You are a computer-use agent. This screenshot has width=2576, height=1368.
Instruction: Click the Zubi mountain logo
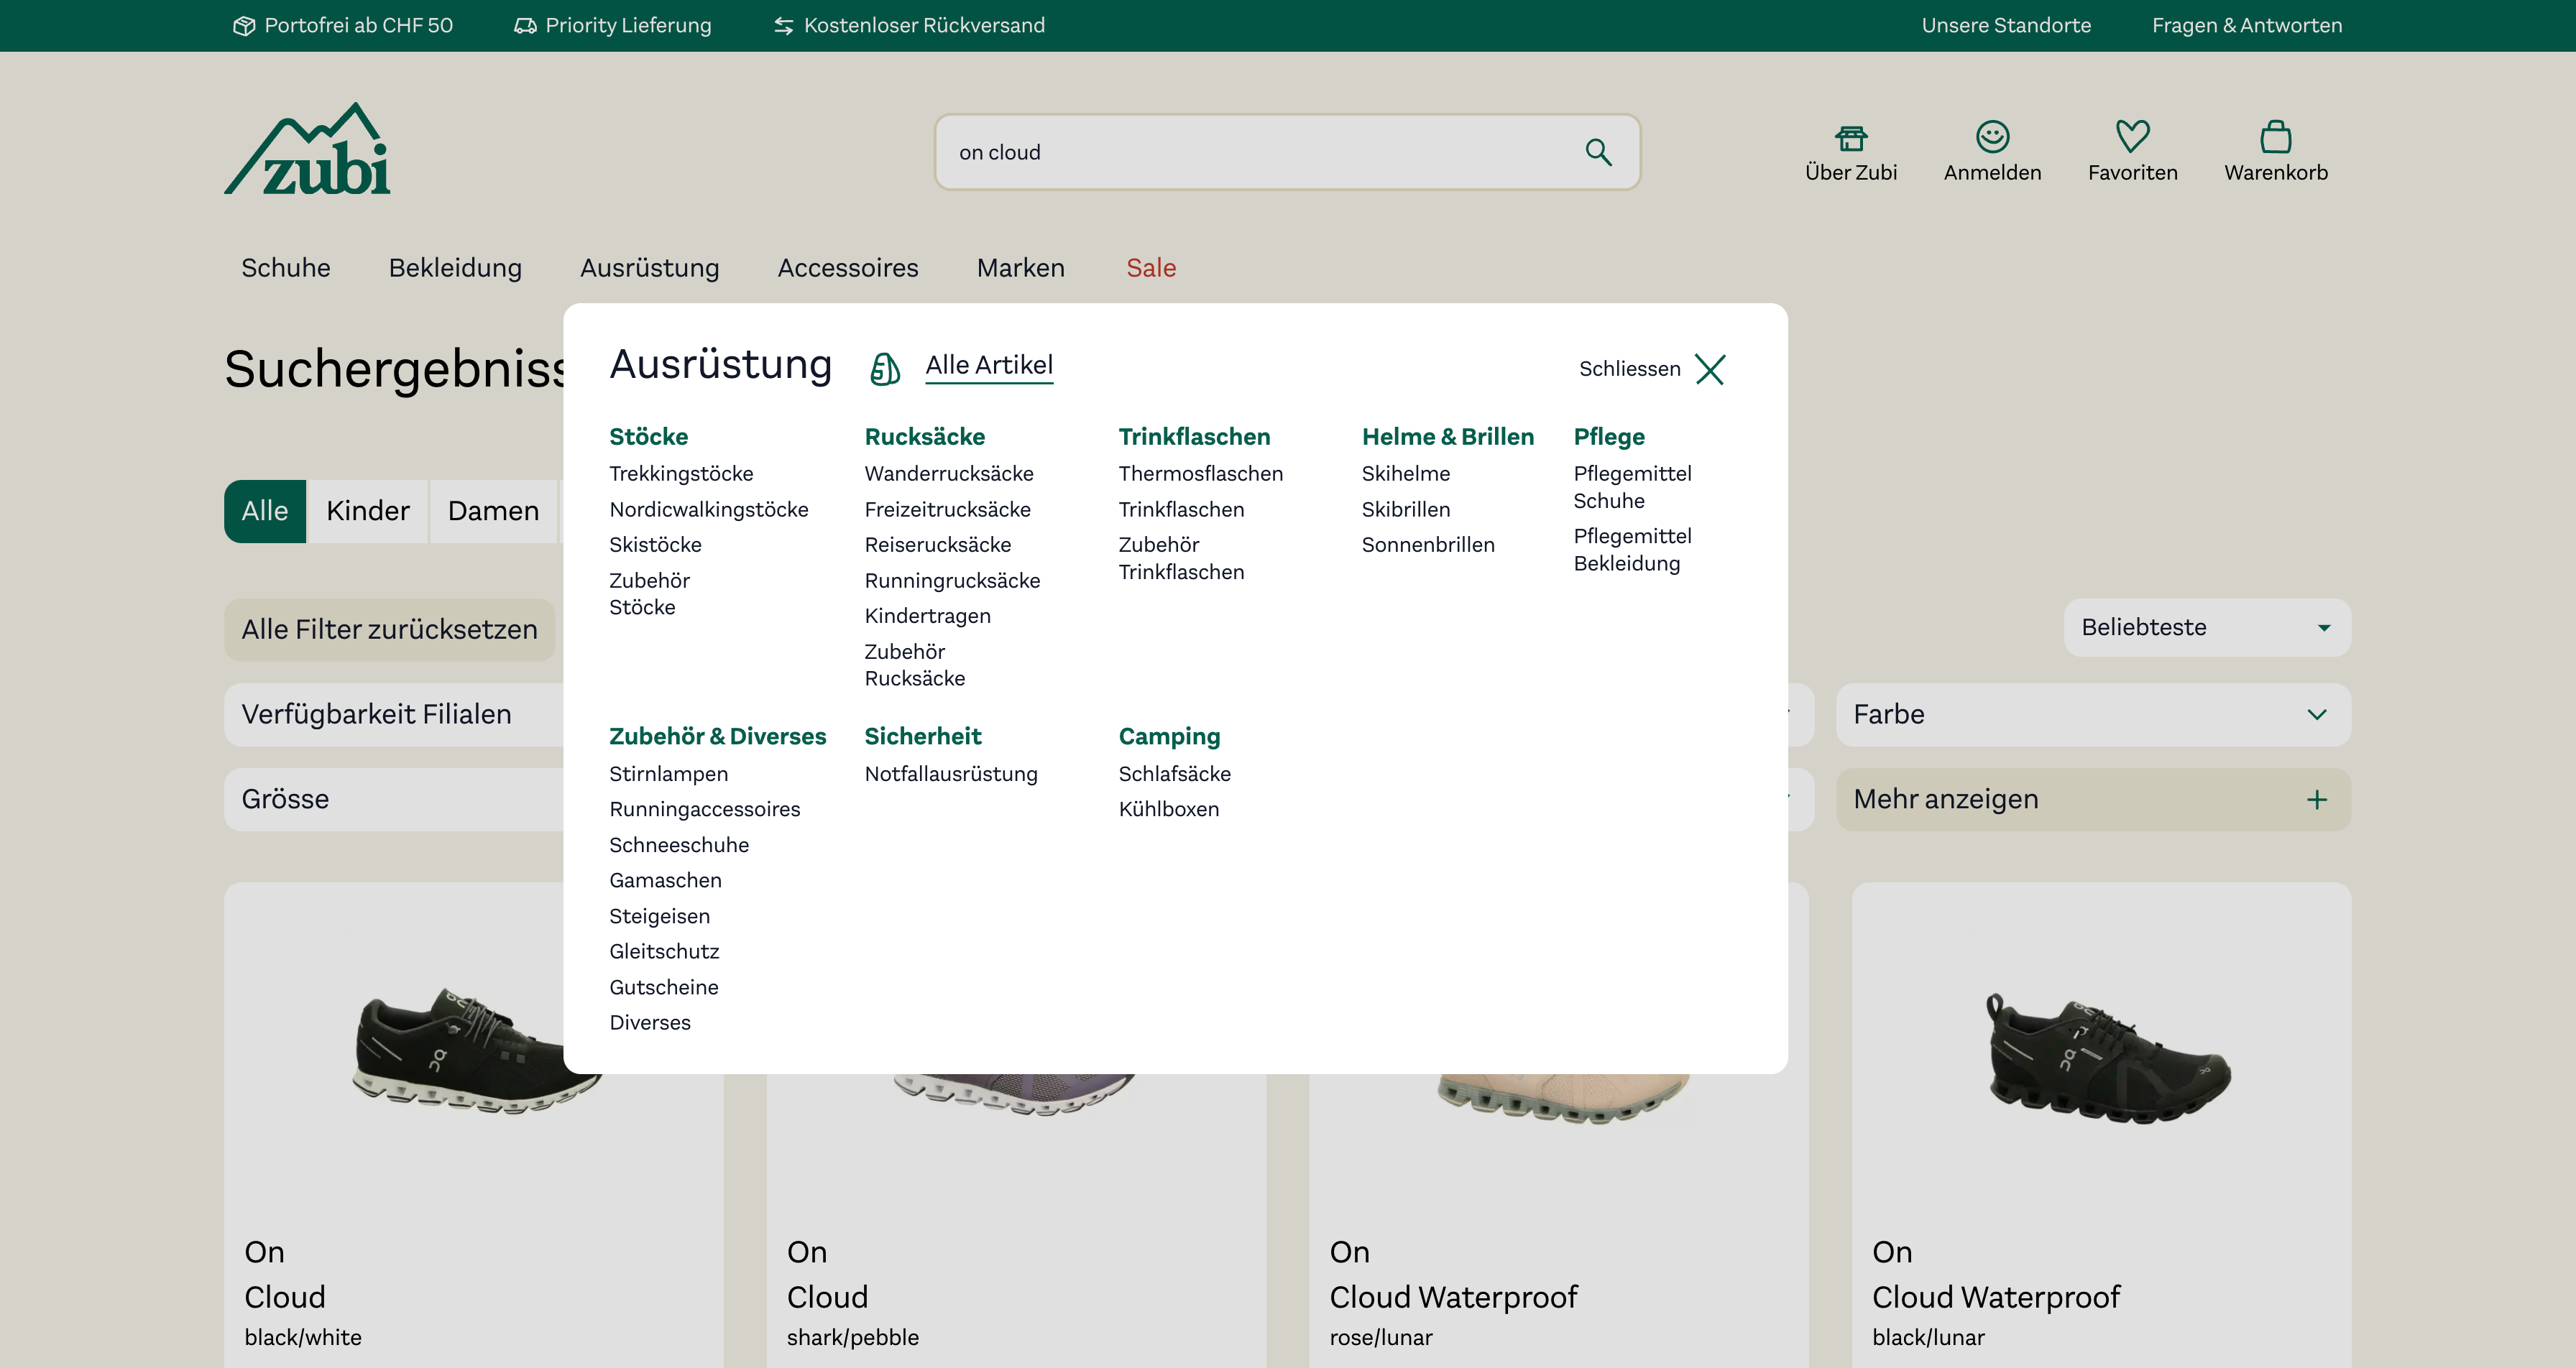308,150
